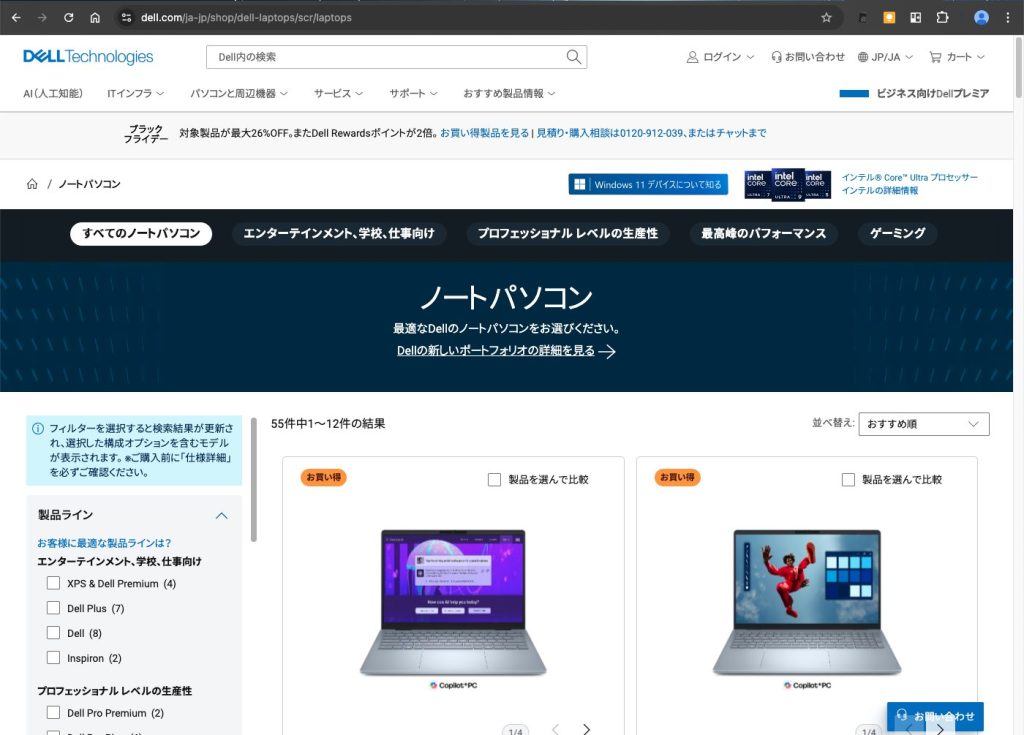Screen dimensions: 1024x735
Task: Open the browser extensions puzzle icon
Action: [x=942, y=18]
